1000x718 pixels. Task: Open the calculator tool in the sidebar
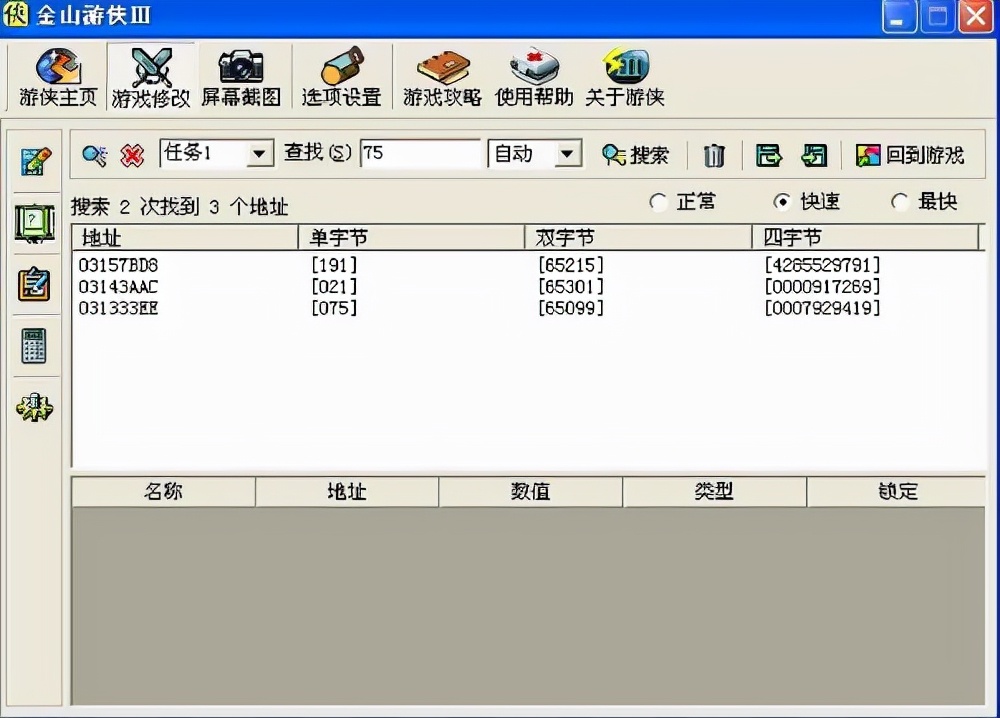tap(35, 346)
